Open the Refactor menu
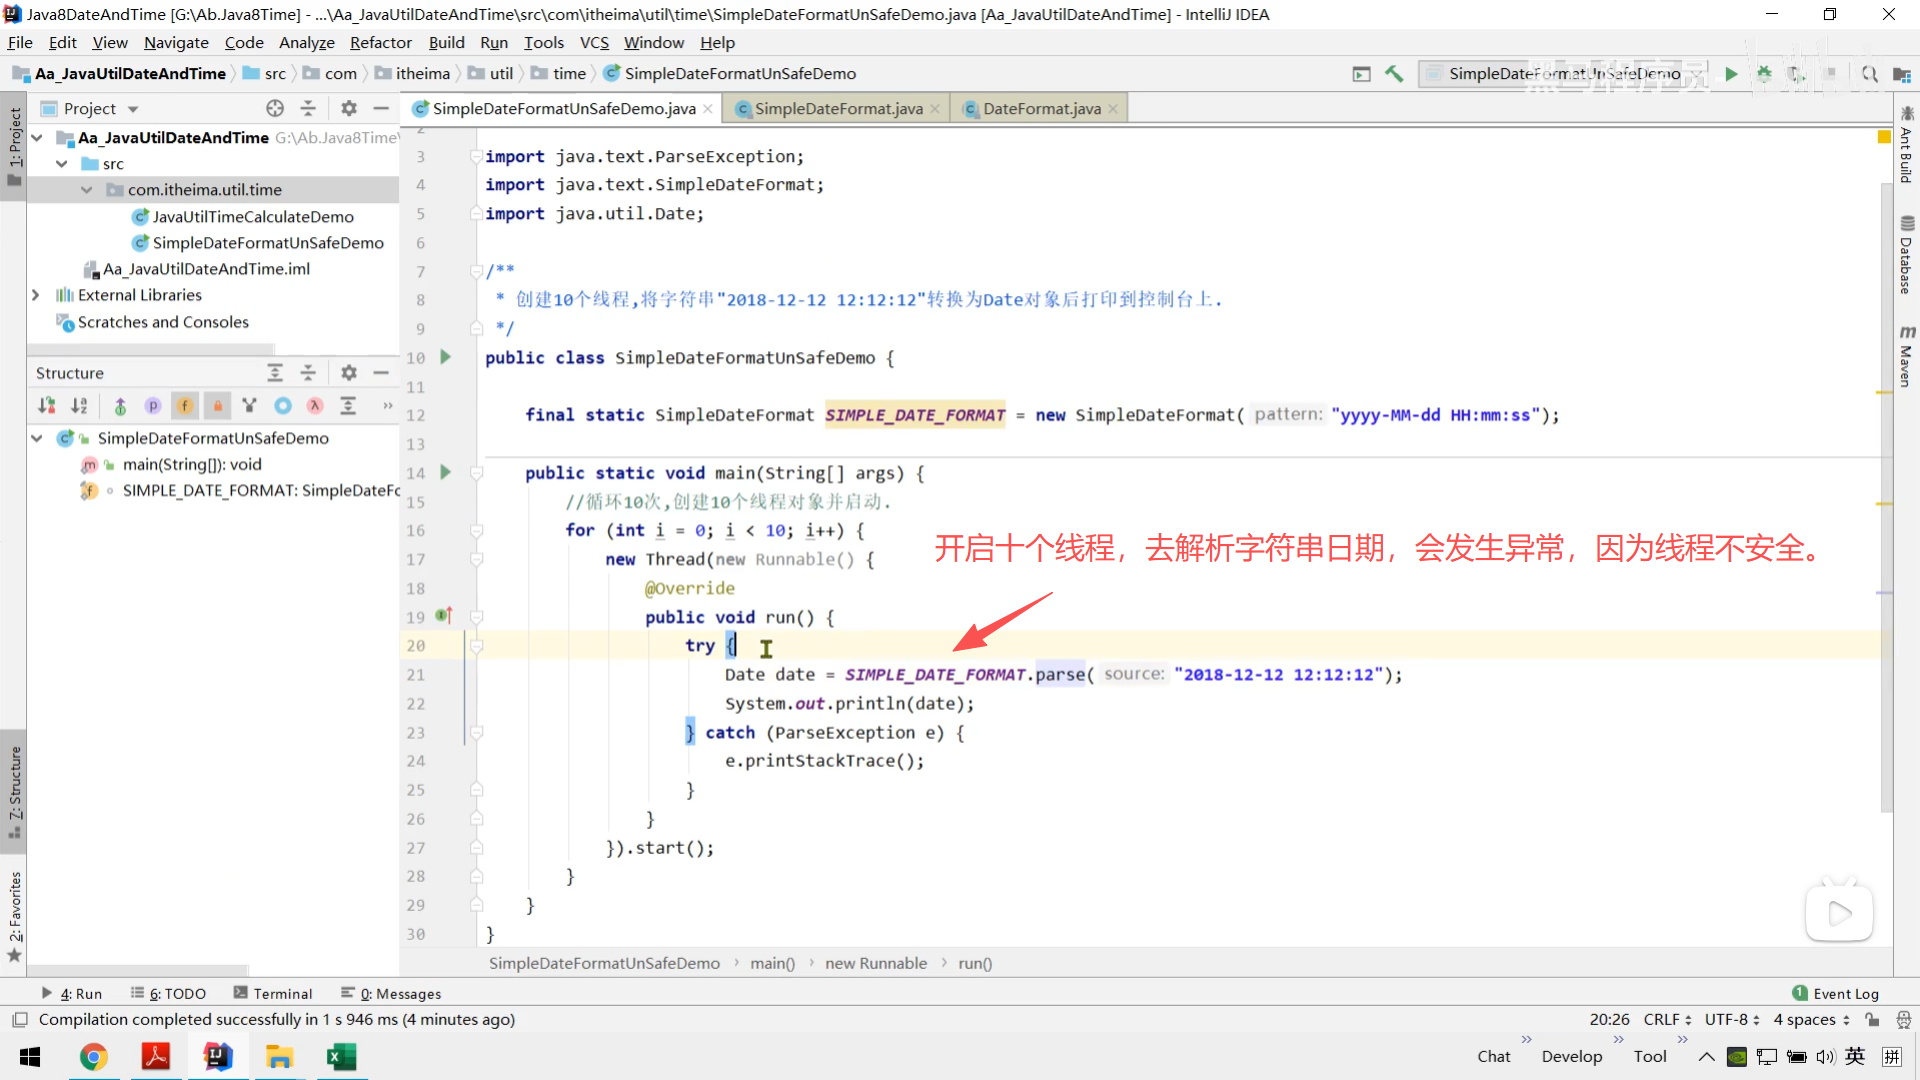Image resolution: width=1920 pixels, height=1080 pixels. 380,42
